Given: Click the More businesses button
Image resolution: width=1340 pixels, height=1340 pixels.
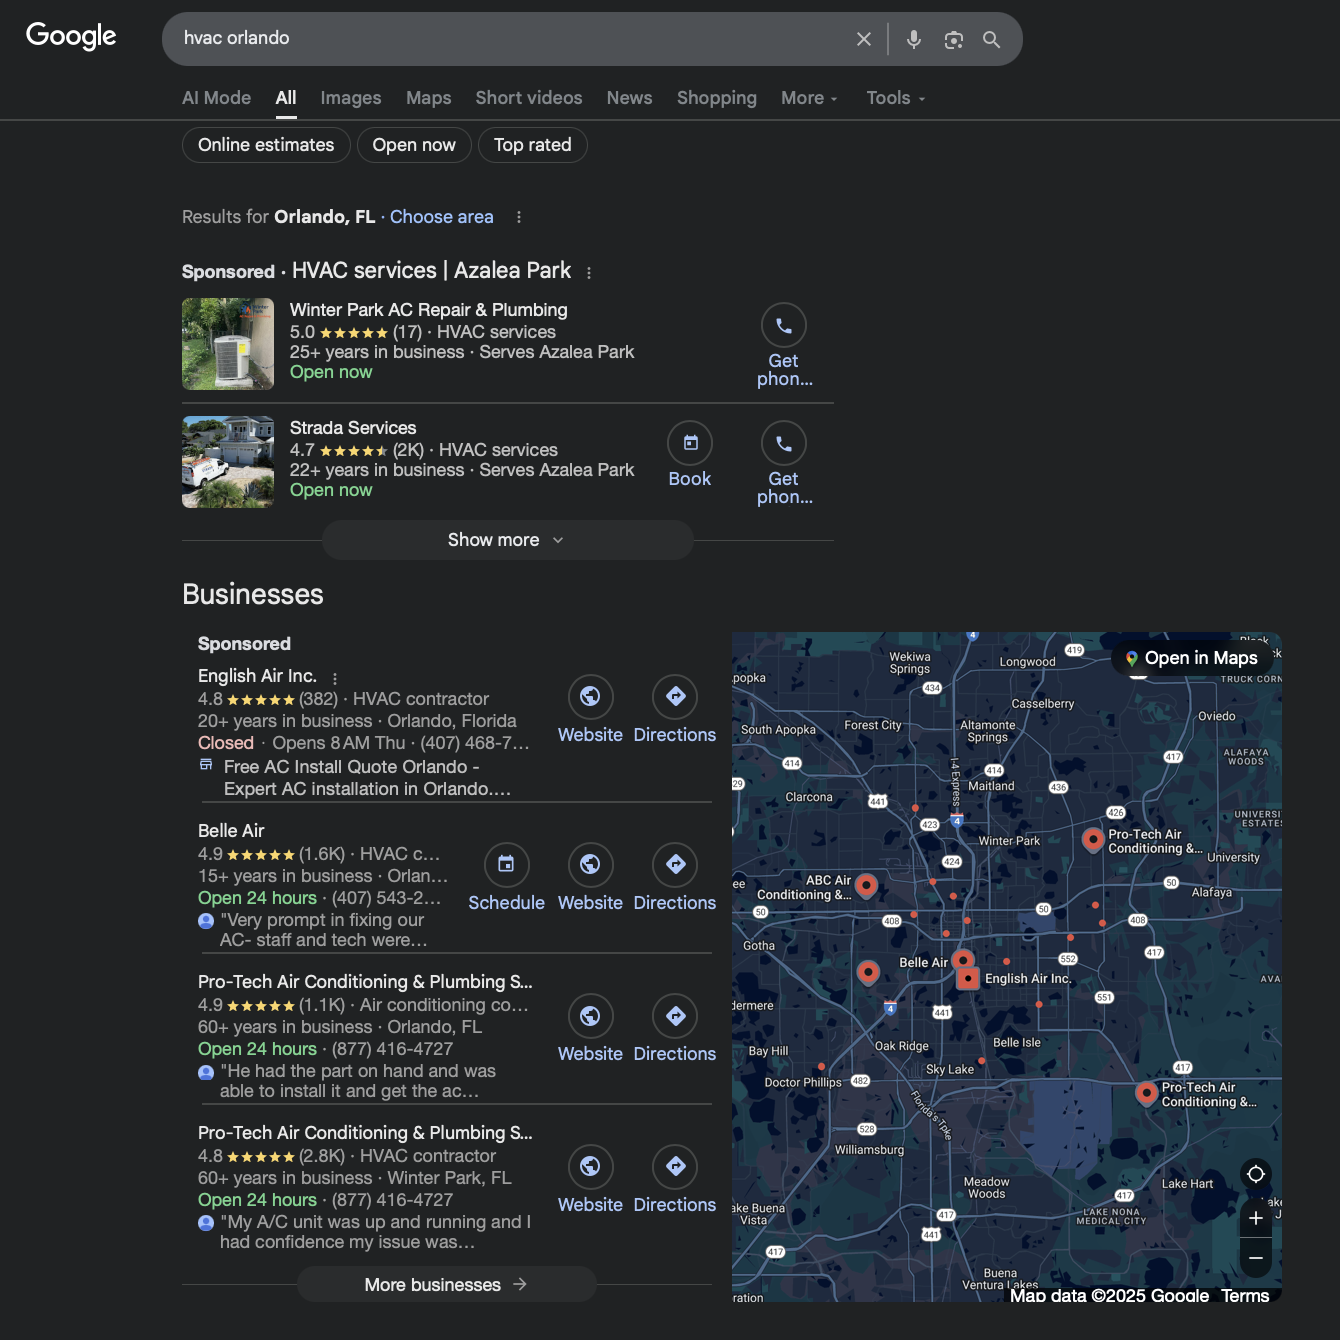Looking at the screenshot, I should click(446, 1285).
